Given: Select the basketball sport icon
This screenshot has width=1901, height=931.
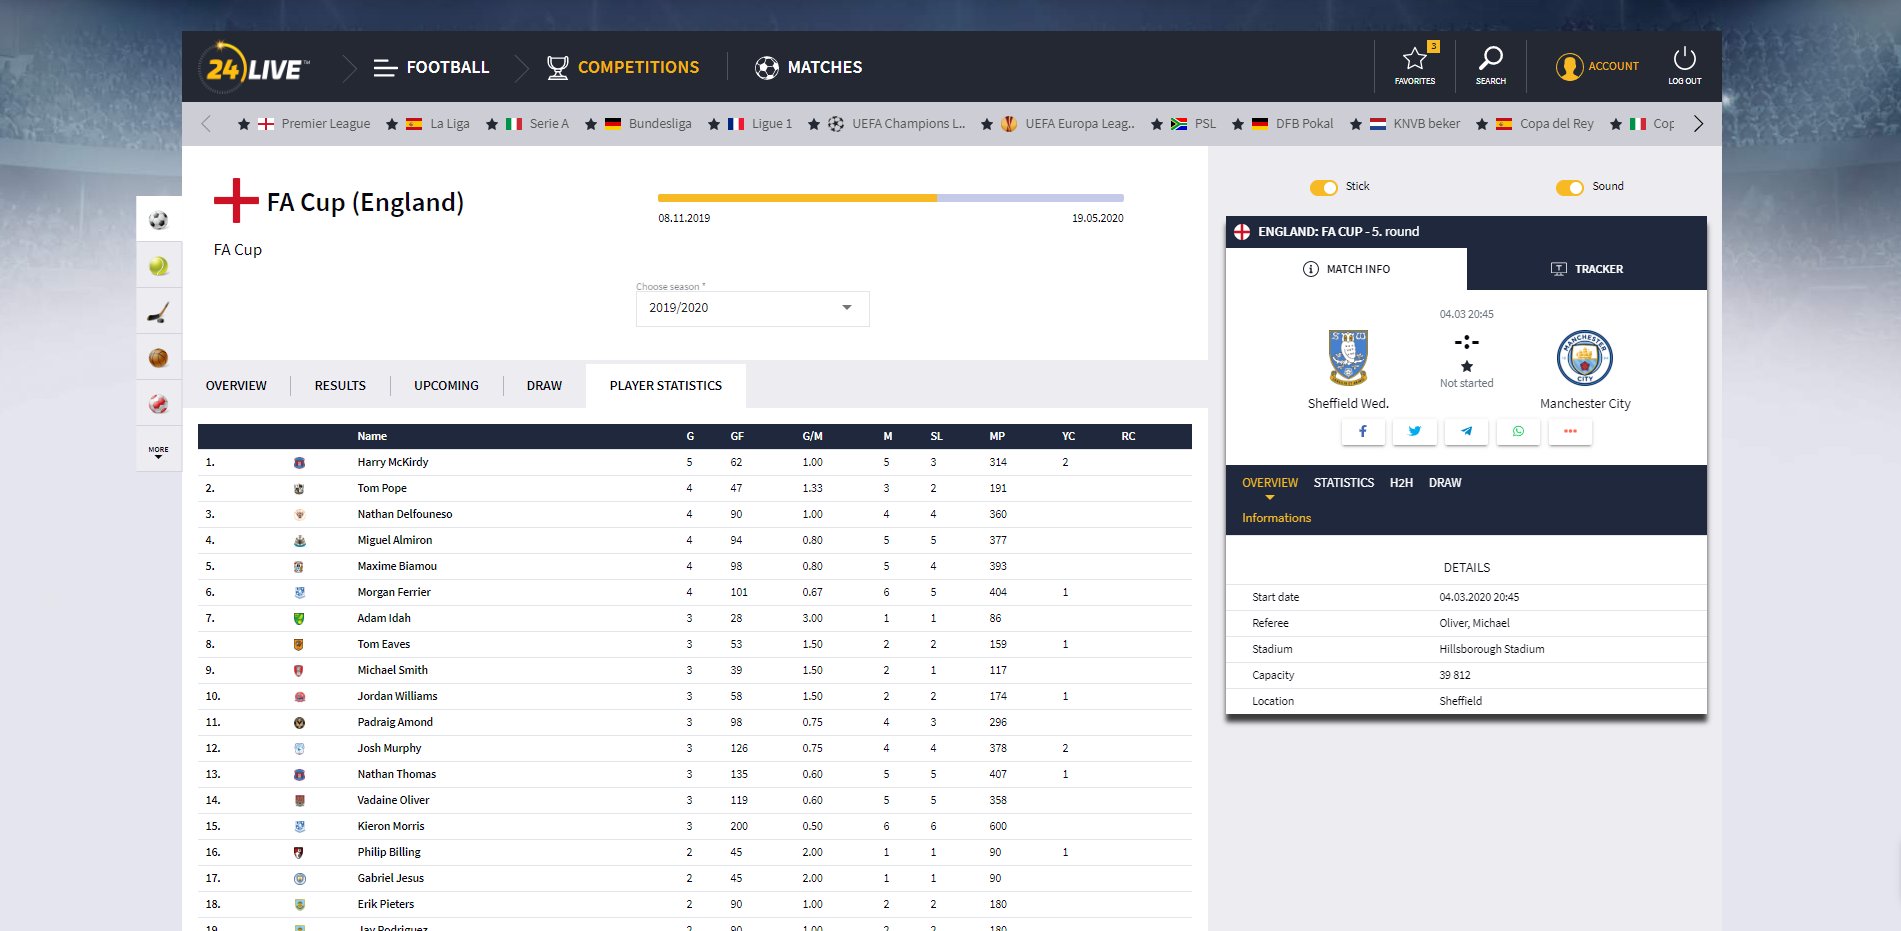Looking at the screenshot, I should click(158, 358).
